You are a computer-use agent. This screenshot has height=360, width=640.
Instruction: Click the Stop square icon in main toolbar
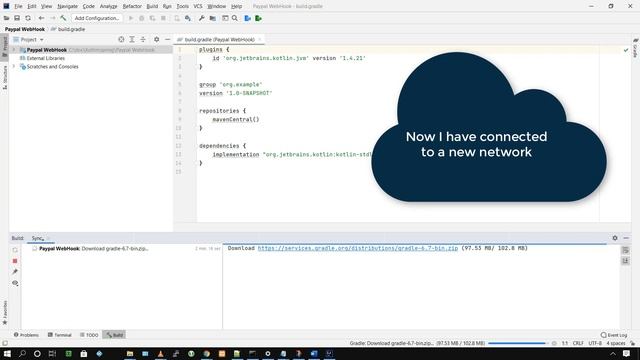pos(163,18)
